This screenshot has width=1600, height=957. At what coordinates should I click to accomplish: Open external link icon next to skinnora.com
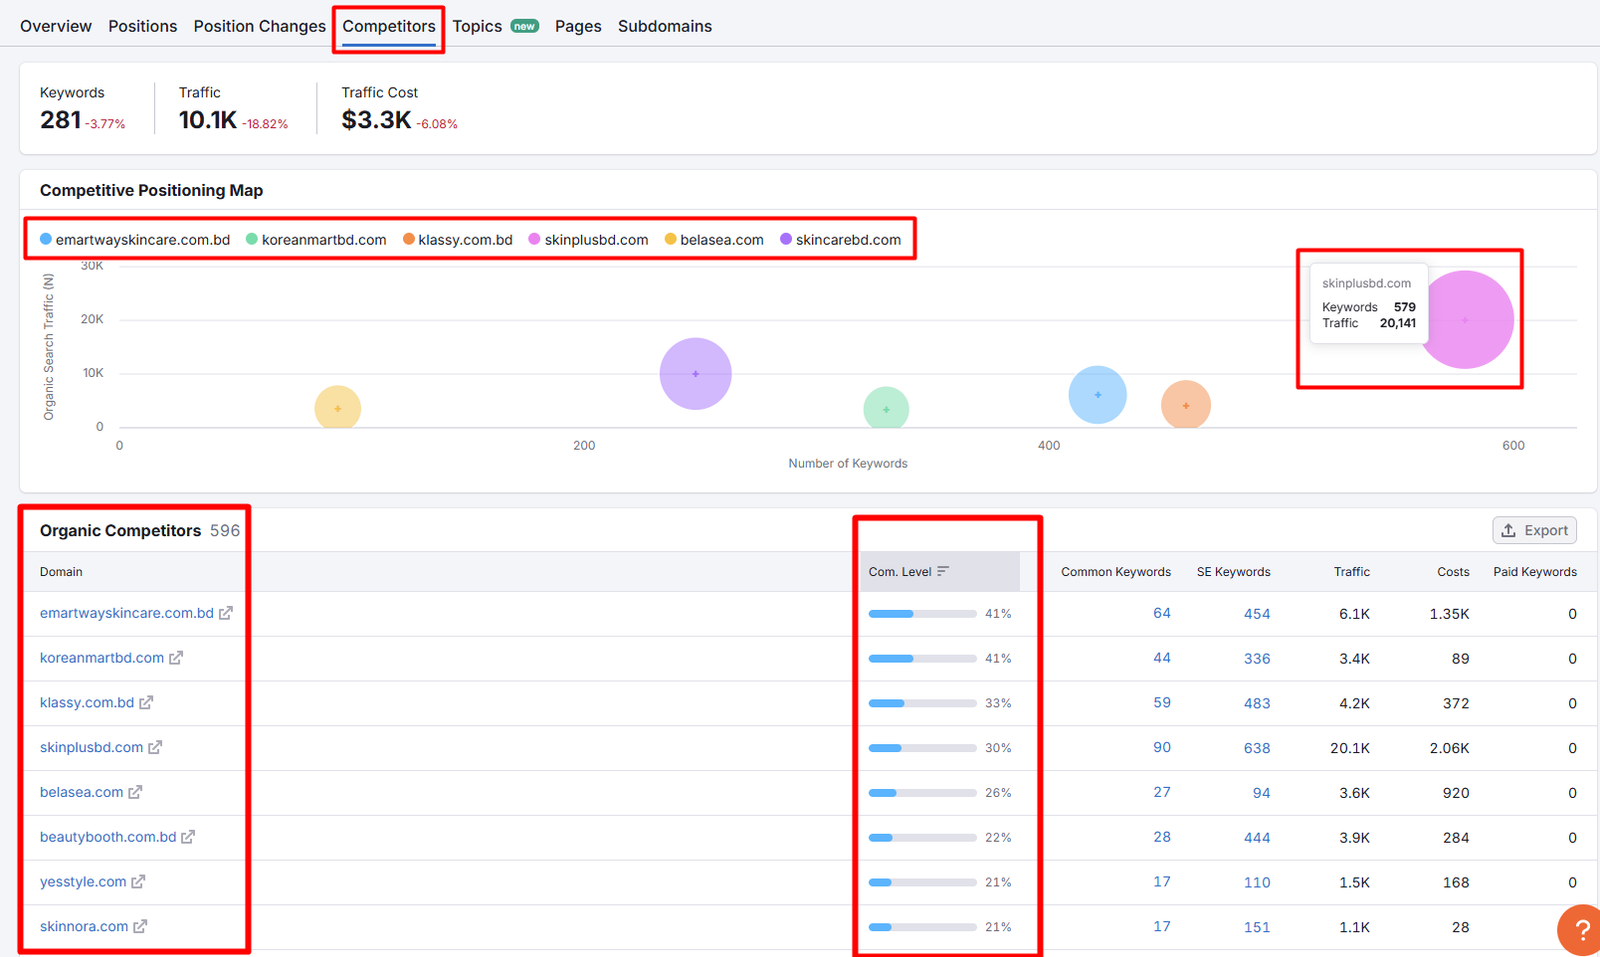pyautogui.click(x=140, y=927)
